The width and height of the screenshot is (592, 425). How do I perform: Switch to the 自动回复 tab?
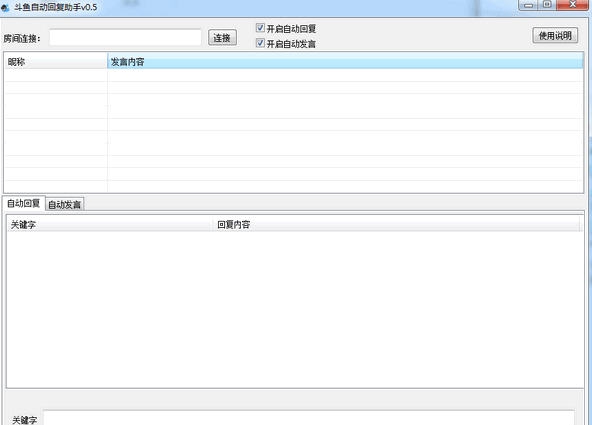pyautogui.click(x=24, y=203)
